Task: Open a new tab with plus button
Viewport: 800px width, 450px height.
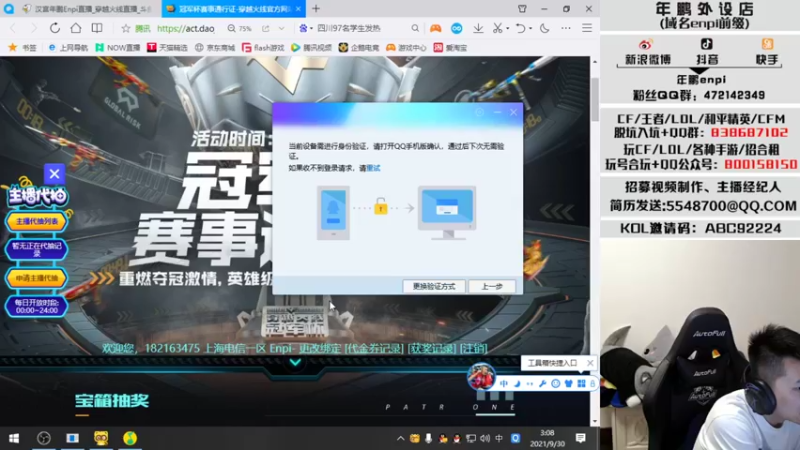Action: [x=316, y=9]
